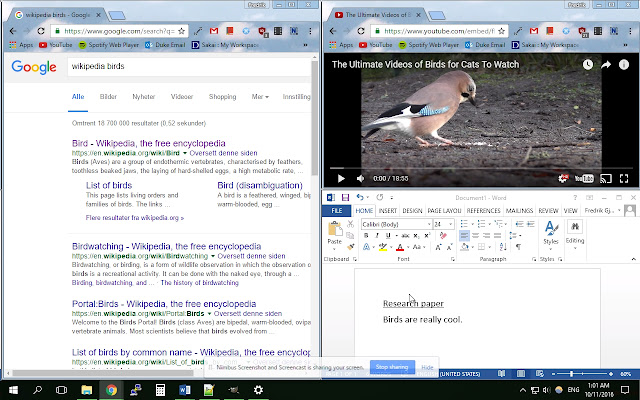
Task: Play the YouTube bird video
Action: pyautogui.click(x=340, y=178)
